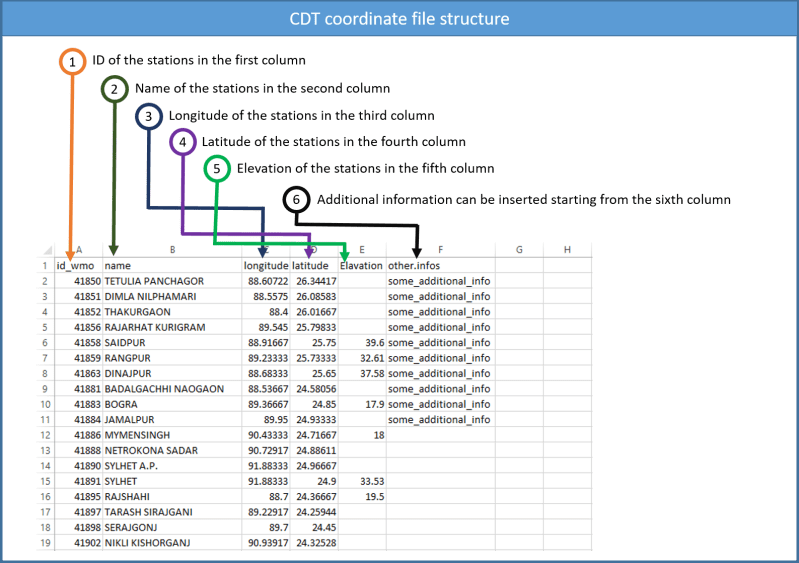Image resolution: width=799 pixels, height=563 pixels.
Task: Click some_additional_info in the SAIDPUR row
Action: (x=440, y=343)
